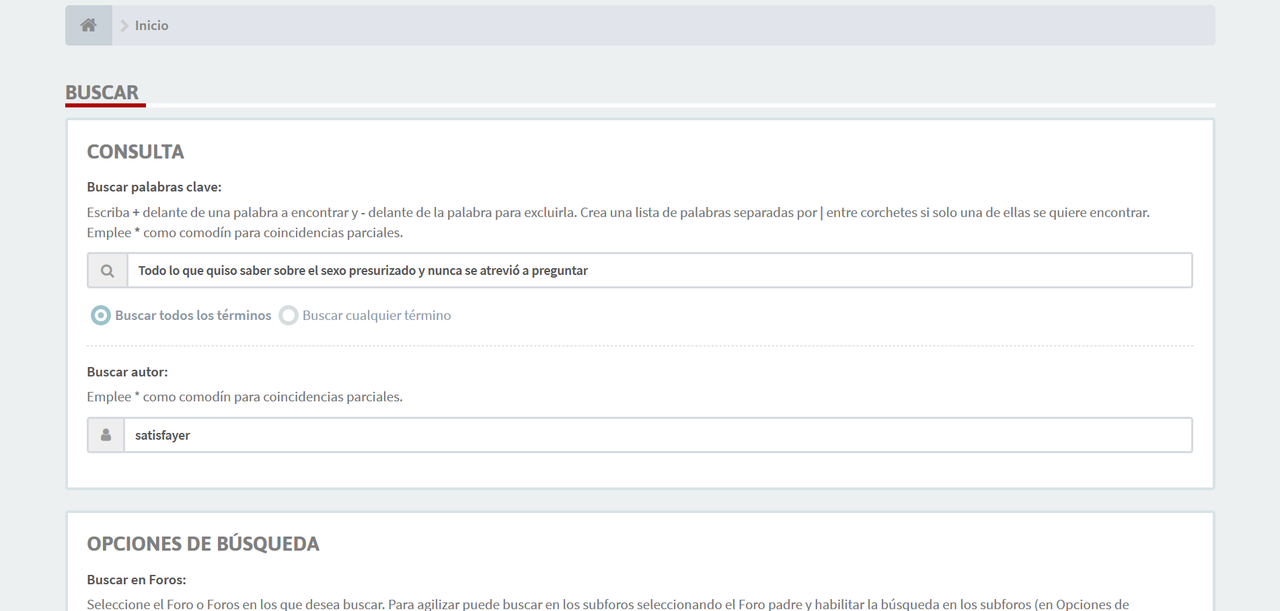Focus the keyword search input field
This screenshot has width=1280, height=611.
pyautogui.click(x=659, y=270)
